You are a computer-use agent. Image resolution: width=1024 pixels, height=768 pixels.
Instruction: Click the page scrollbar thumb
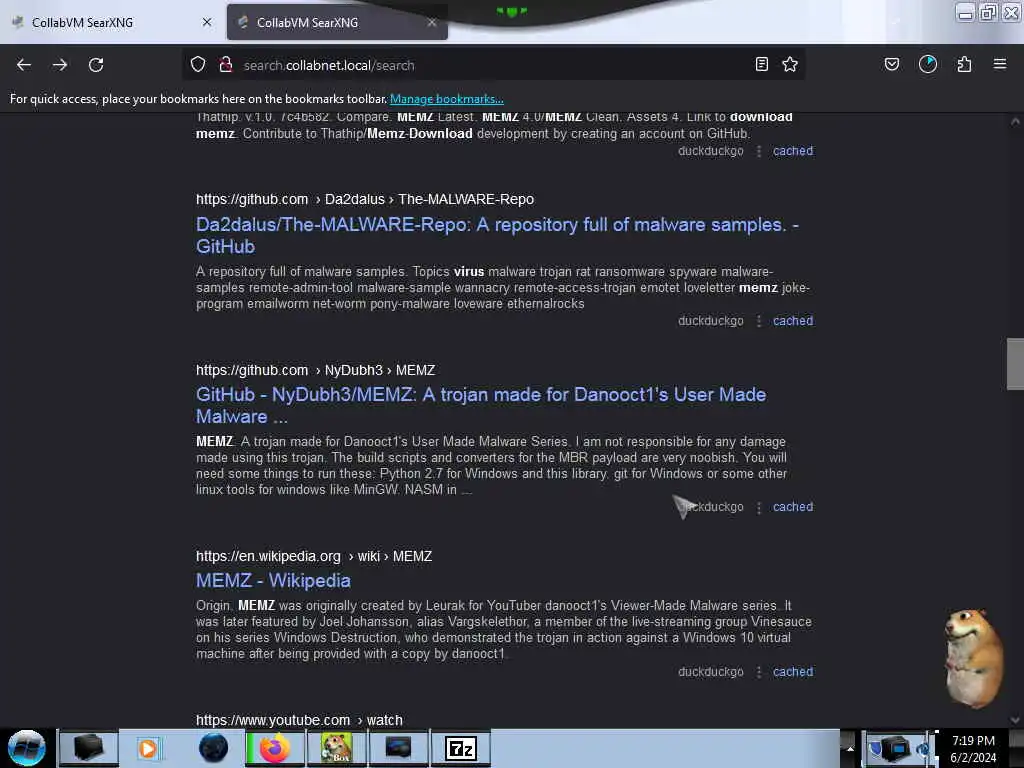point(1015,364)
